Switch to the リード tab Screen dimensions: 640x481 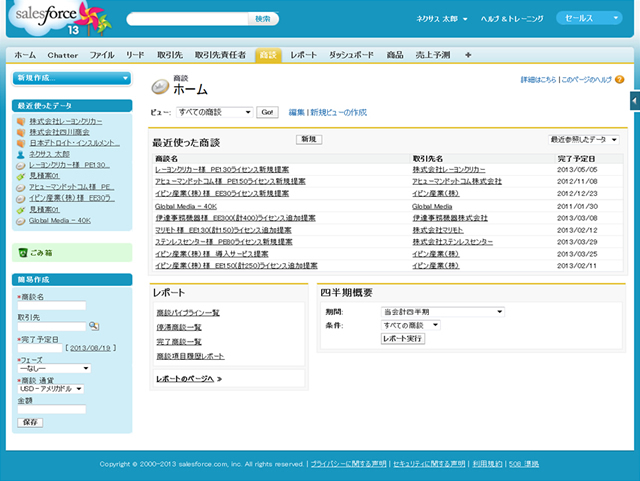tap(135, 55)
